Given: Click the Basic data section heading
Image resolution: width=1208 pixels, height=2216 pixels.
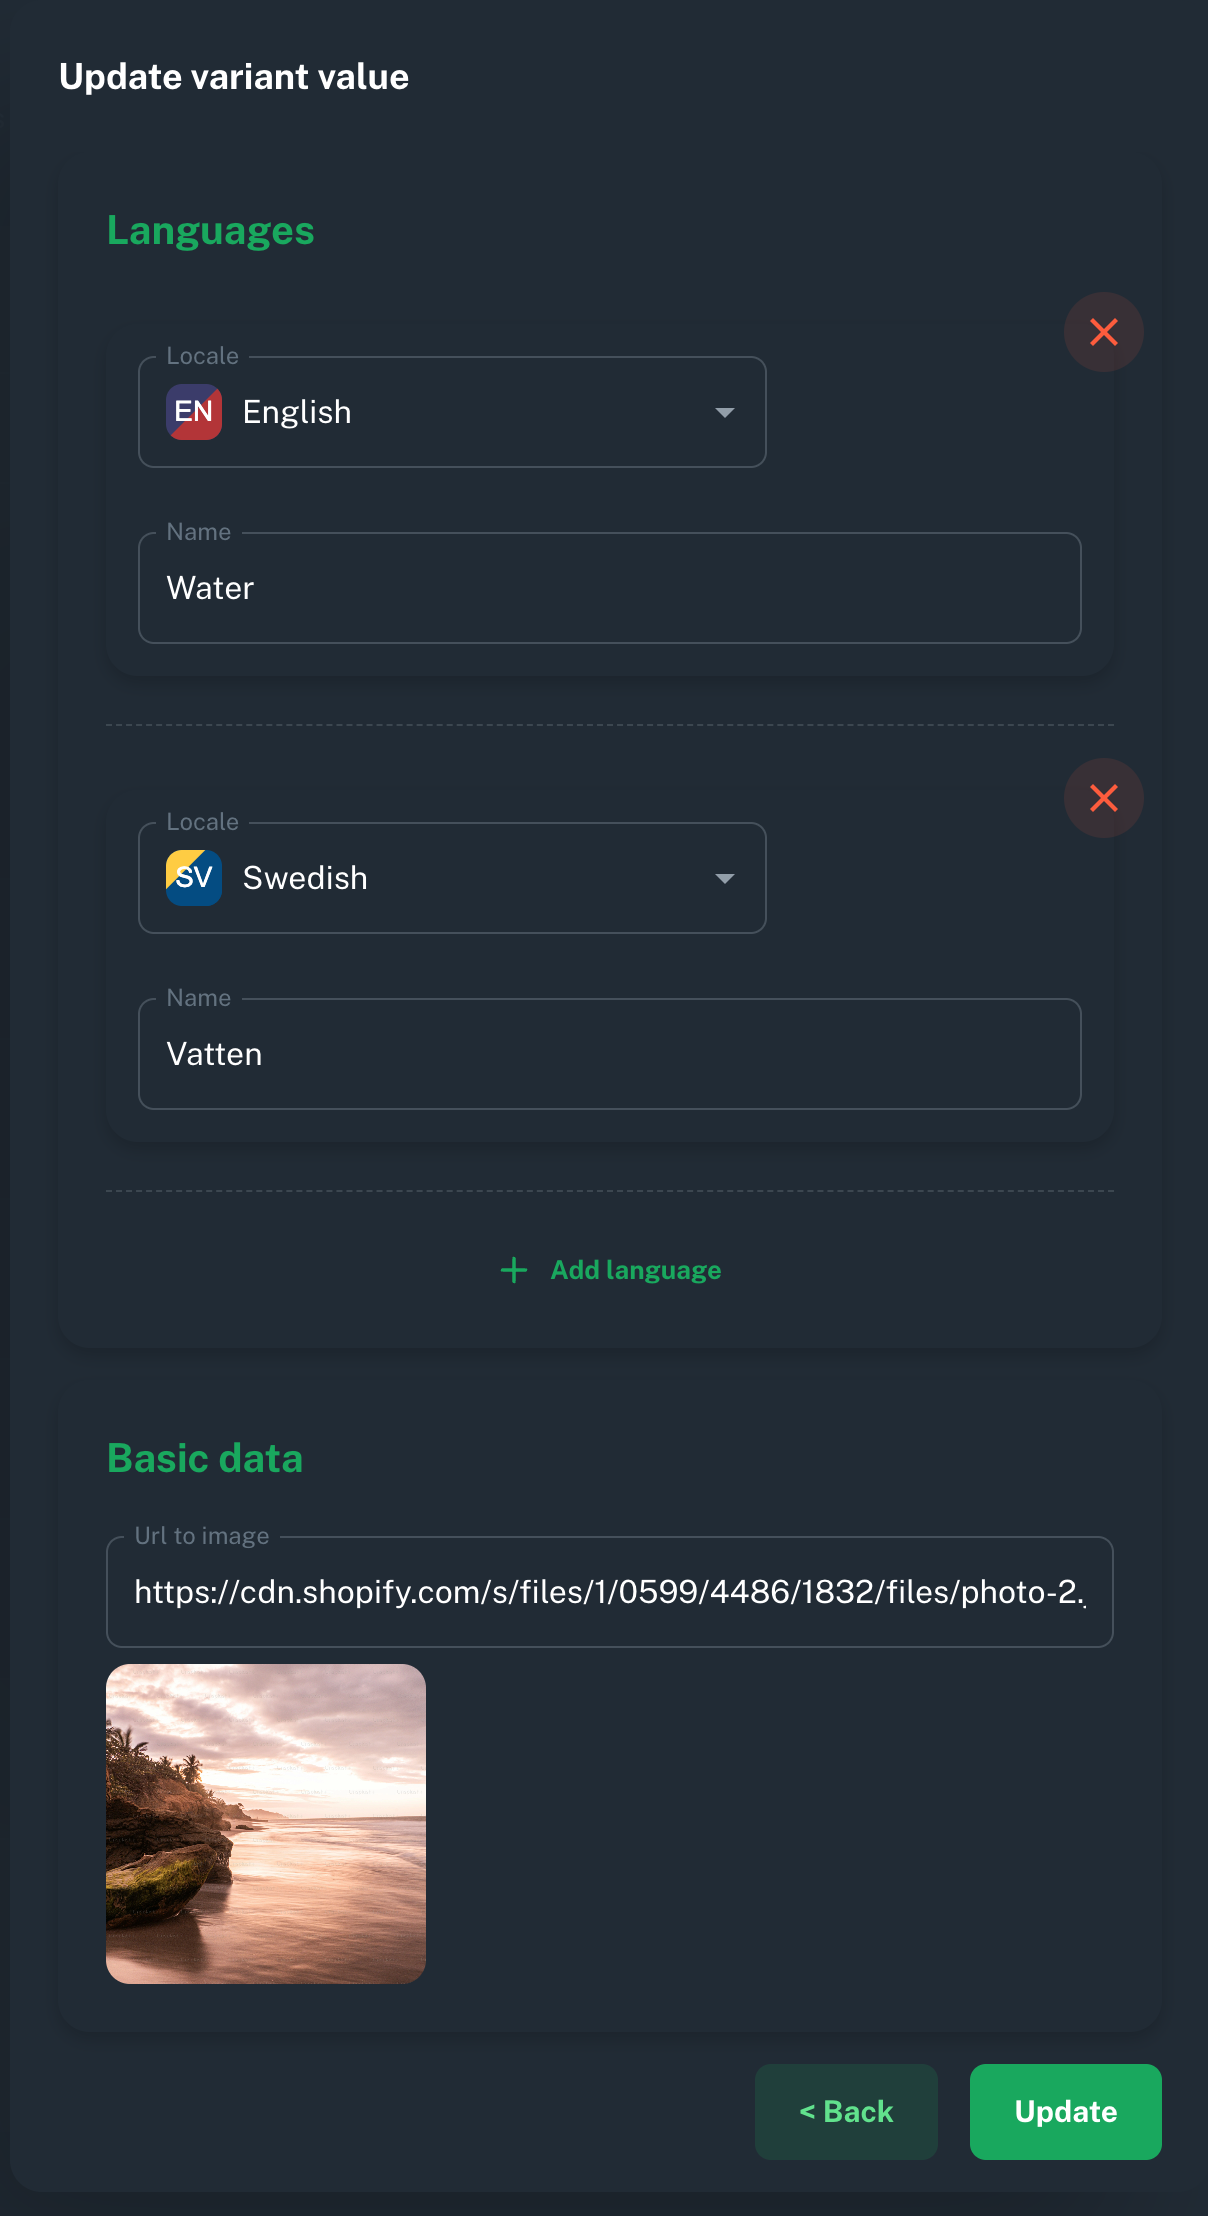Looking at the screenshot, I should [x=205, y=1458].
